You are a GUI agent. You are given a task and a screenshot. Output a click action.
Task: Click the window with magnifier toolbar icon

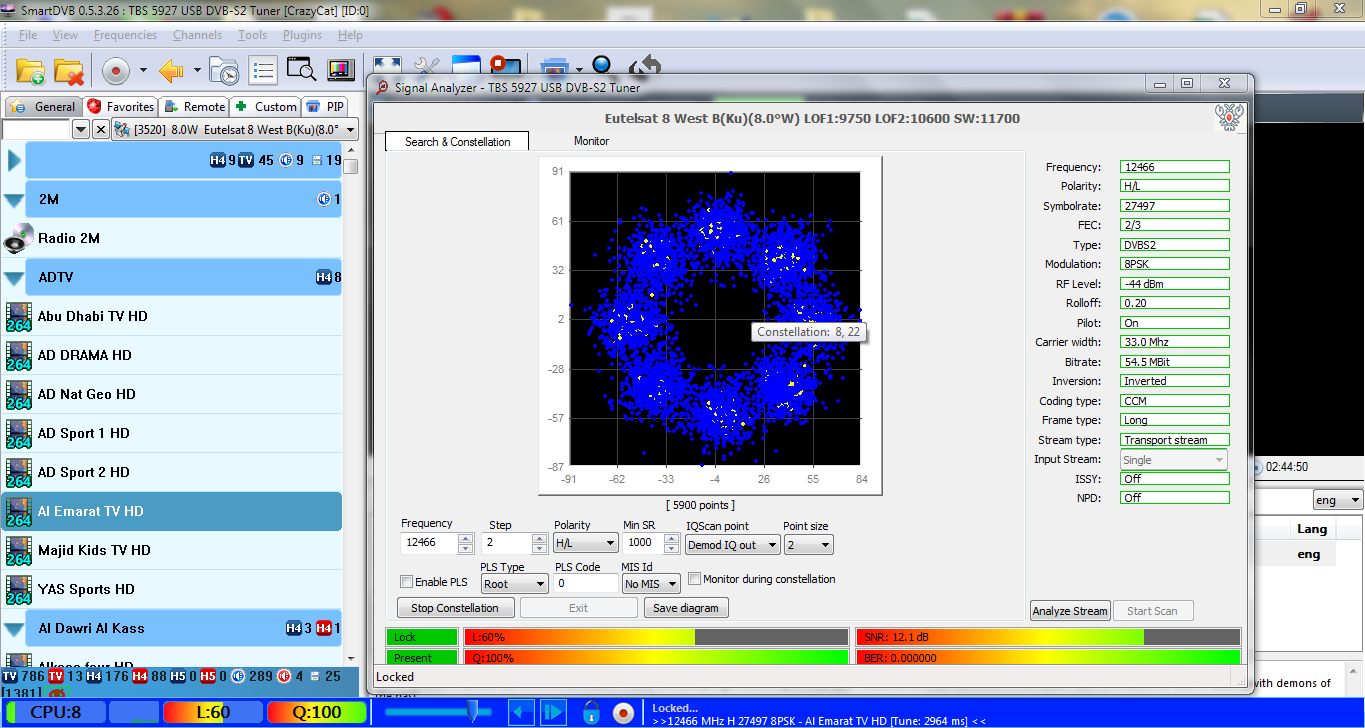pyautogui.click(x=301, y=71)
